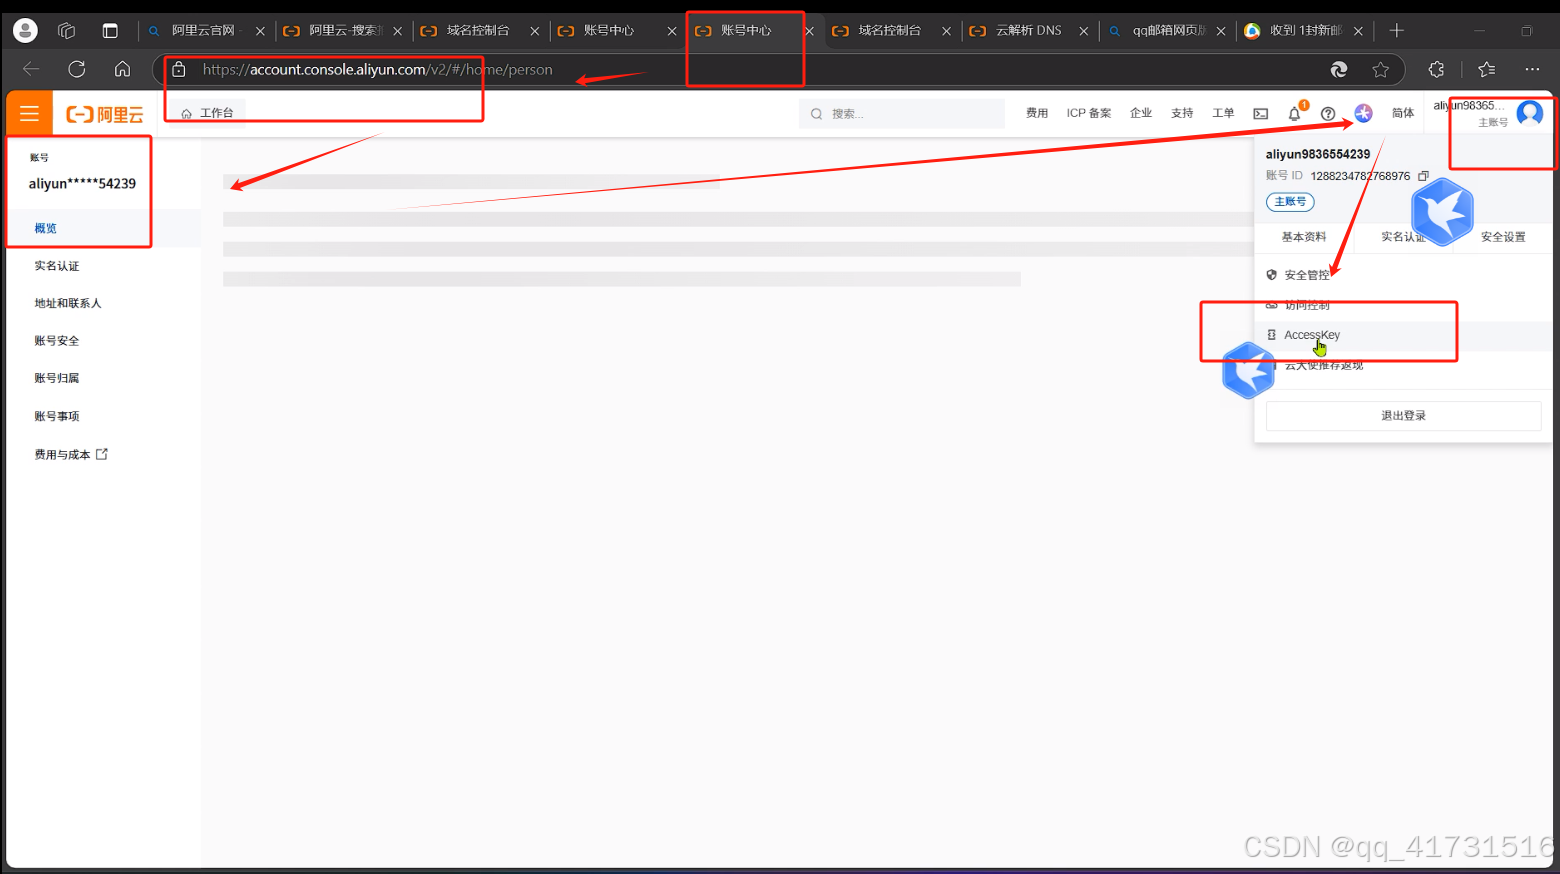This screenshot has height=874, width=1560.
Task: Open the 工作台 workbench link
Action: click(x=207, y=113)
